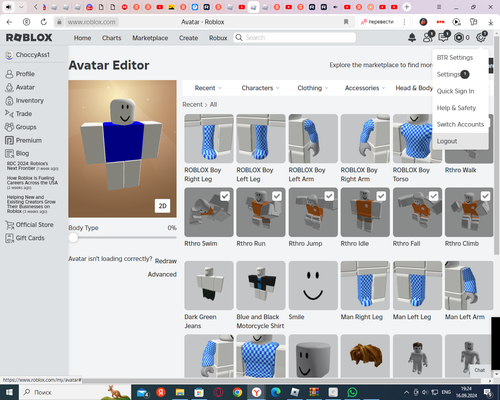Click the Robux balance icon

459,38
